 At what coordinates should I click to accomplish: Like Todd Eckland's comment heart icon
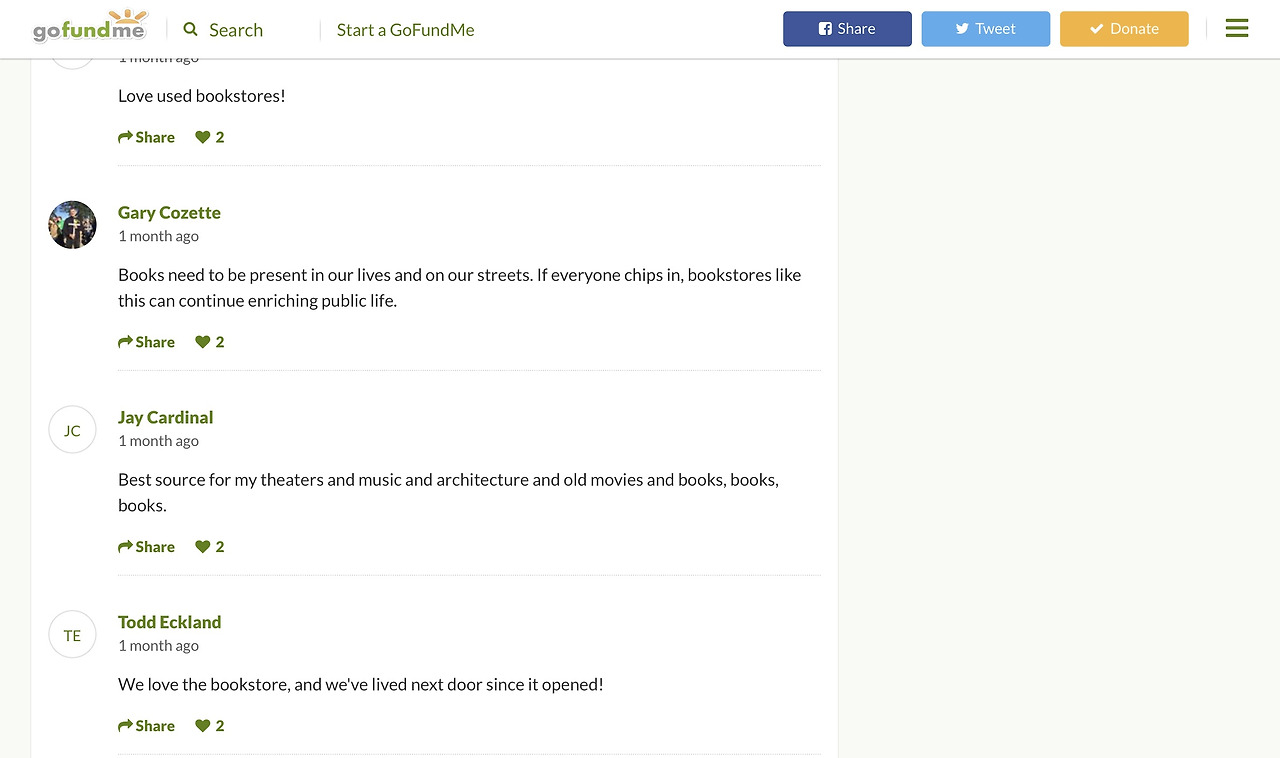point(203,726)
